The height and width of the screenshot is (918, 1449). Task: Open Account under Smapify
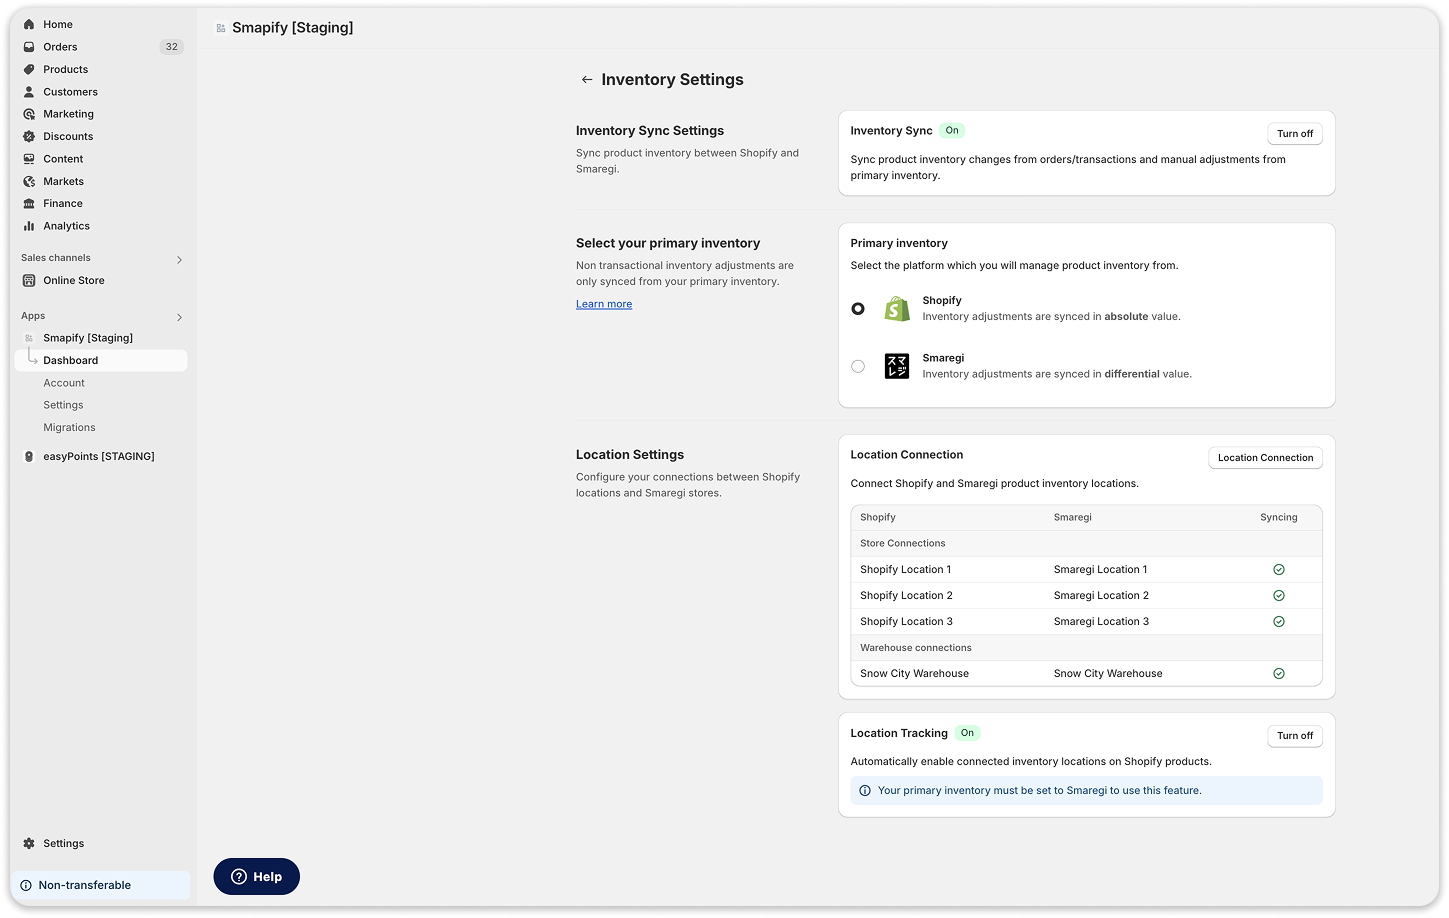coord(64,383)
